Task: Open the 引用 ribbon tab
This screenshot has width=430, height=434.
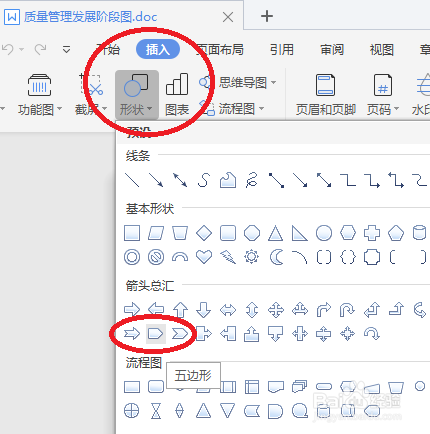Action: pyautogui.click(x=282, y=50)
